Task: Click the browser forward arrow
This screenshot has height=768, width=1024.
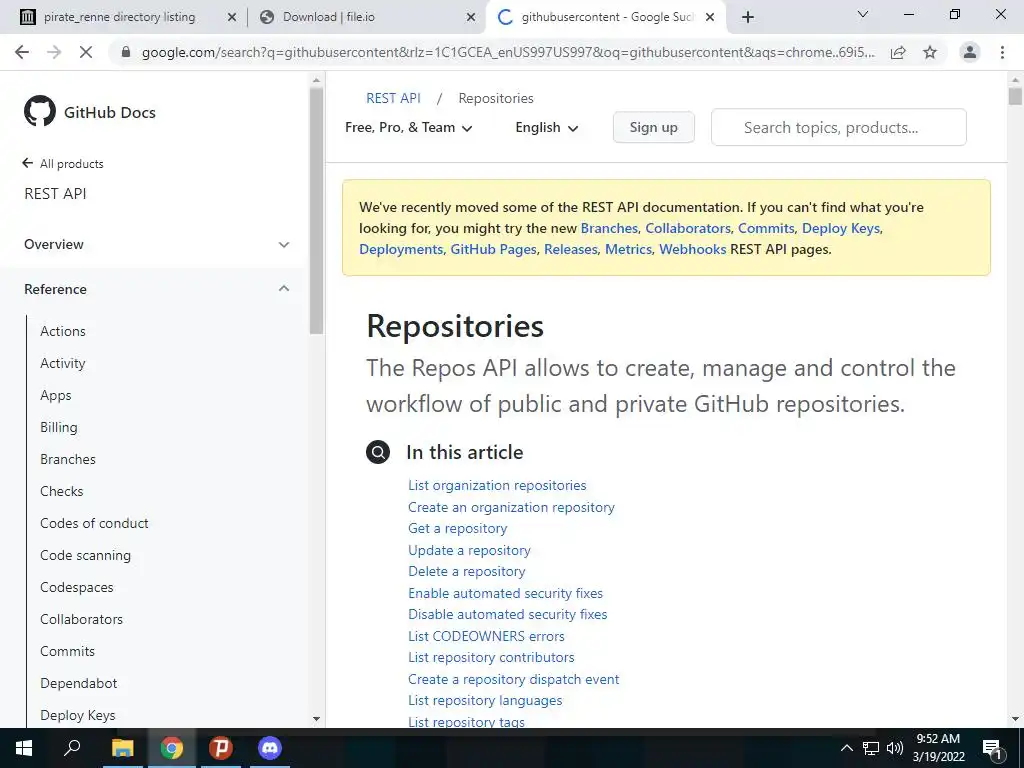Action: click(x=54, y=52)
